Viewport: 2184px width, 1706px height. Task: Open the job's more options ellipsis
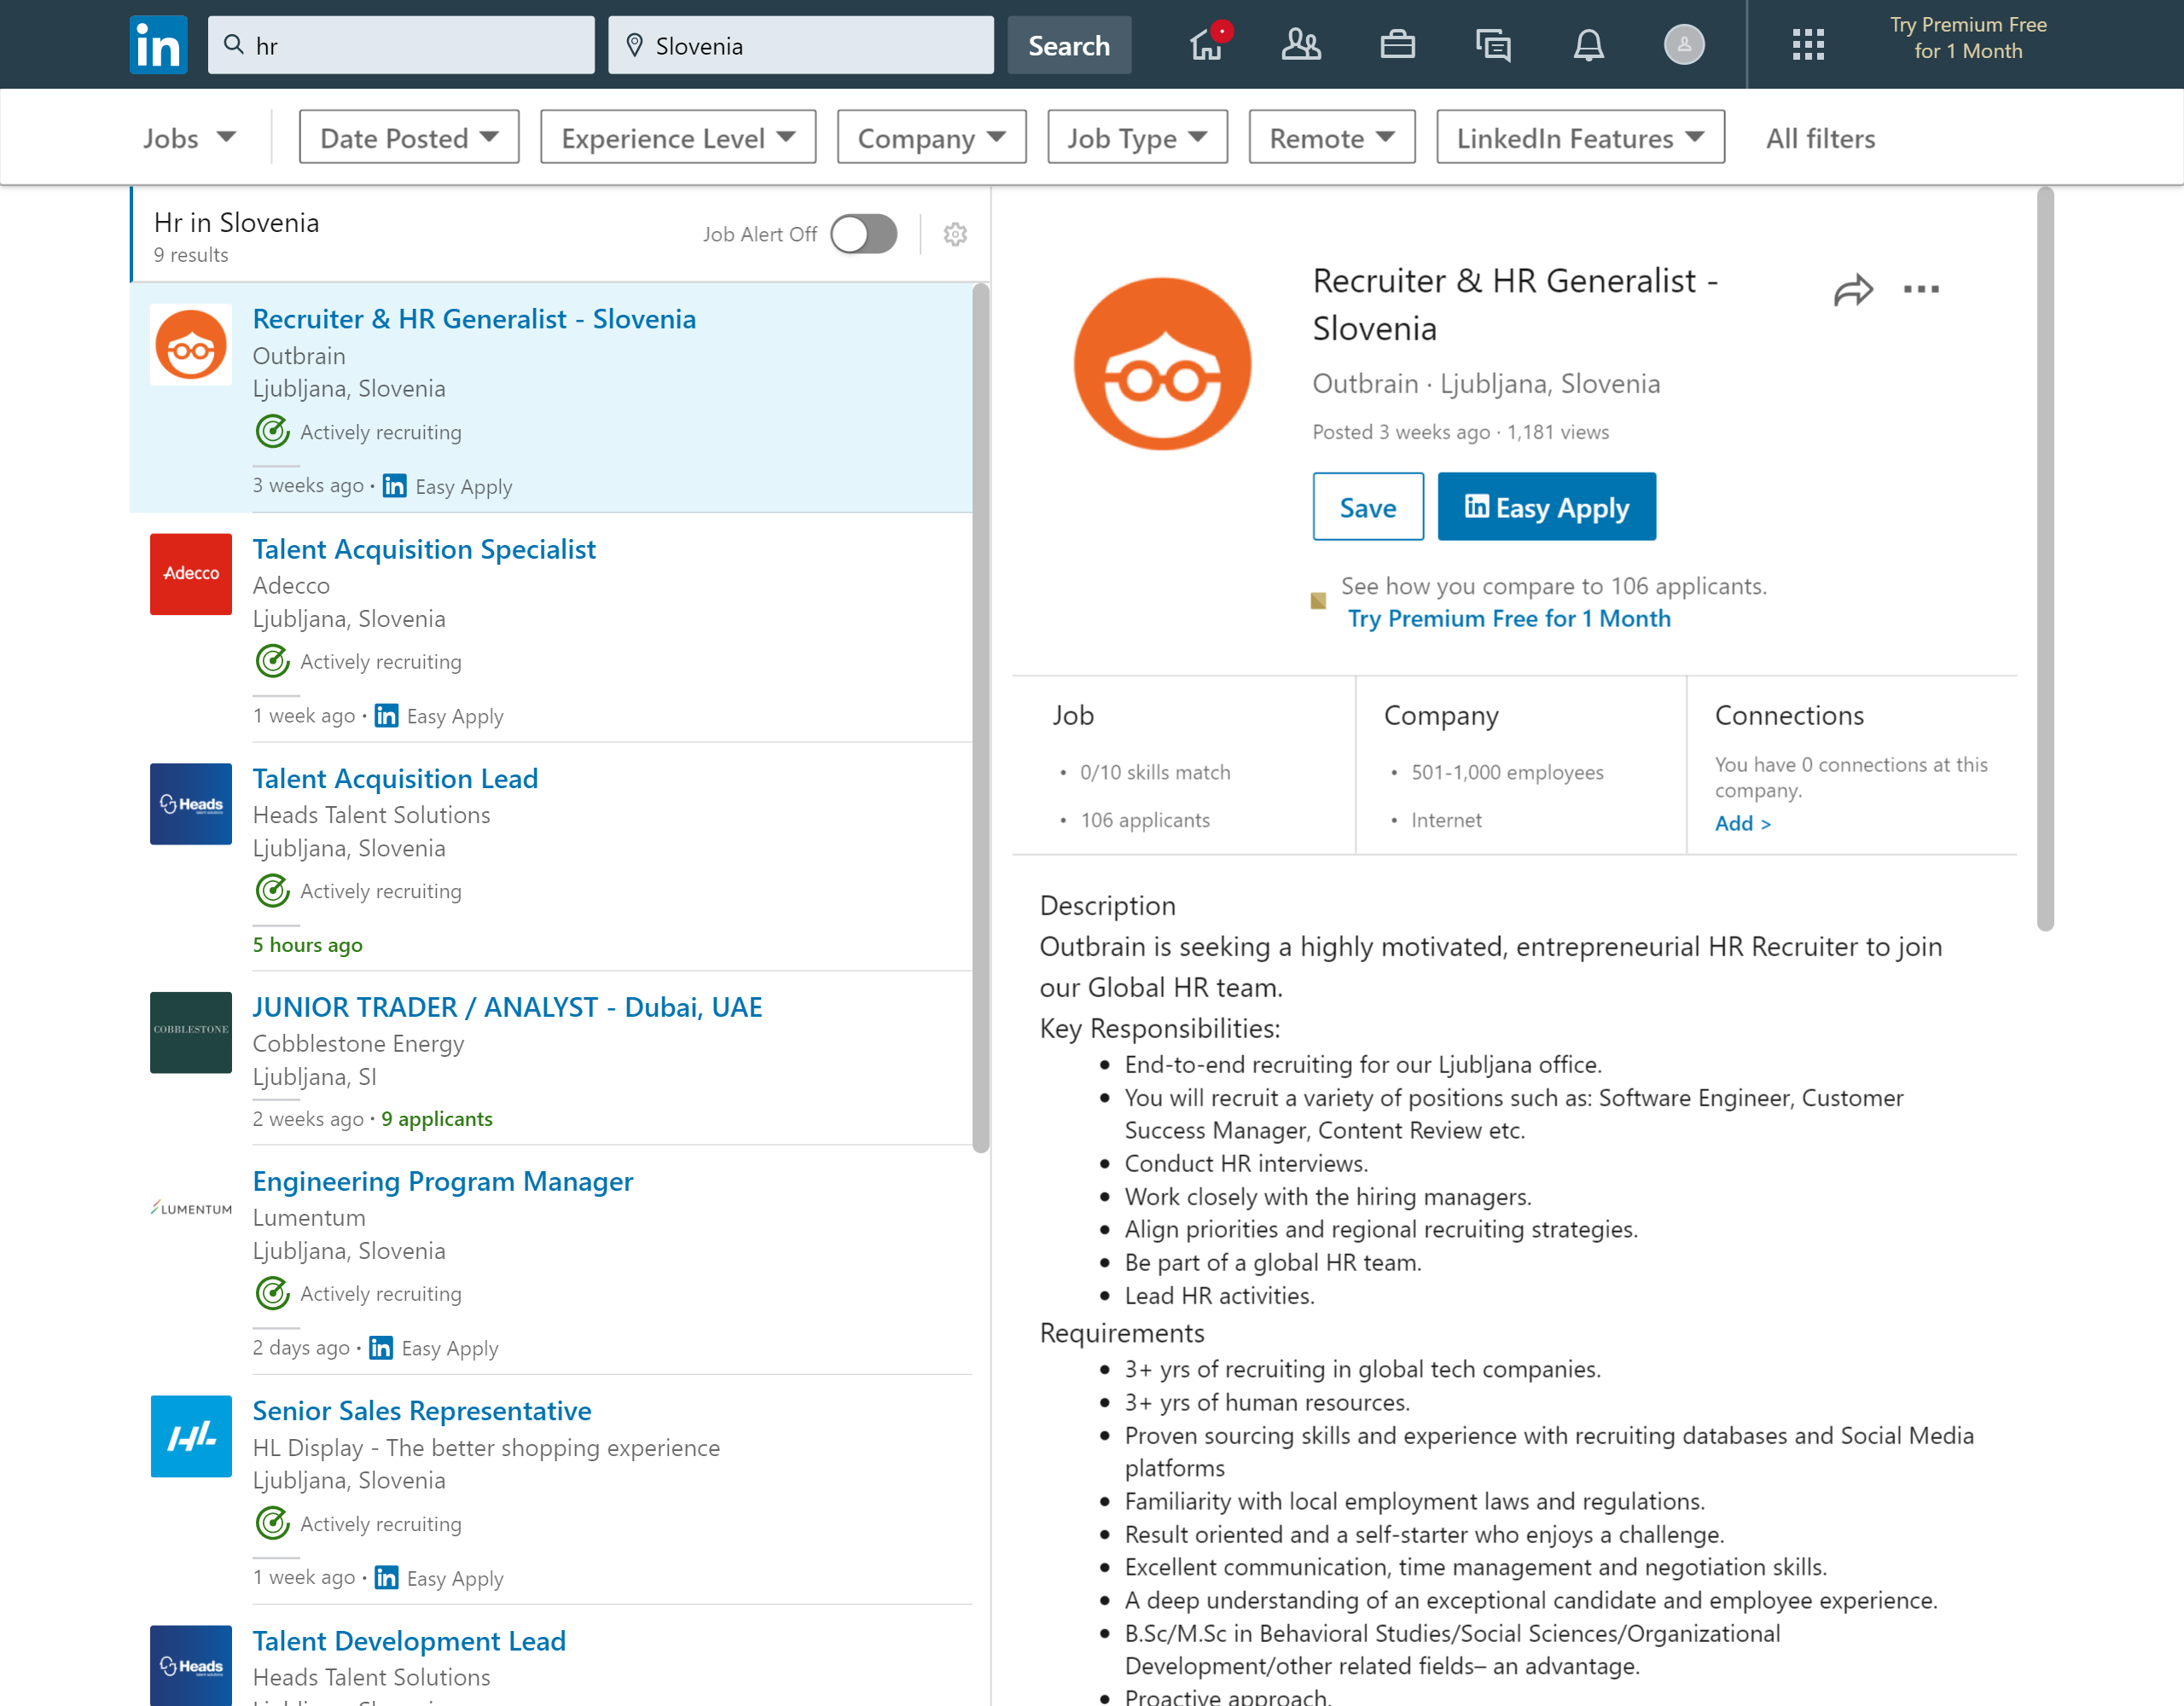(1921, 290)
